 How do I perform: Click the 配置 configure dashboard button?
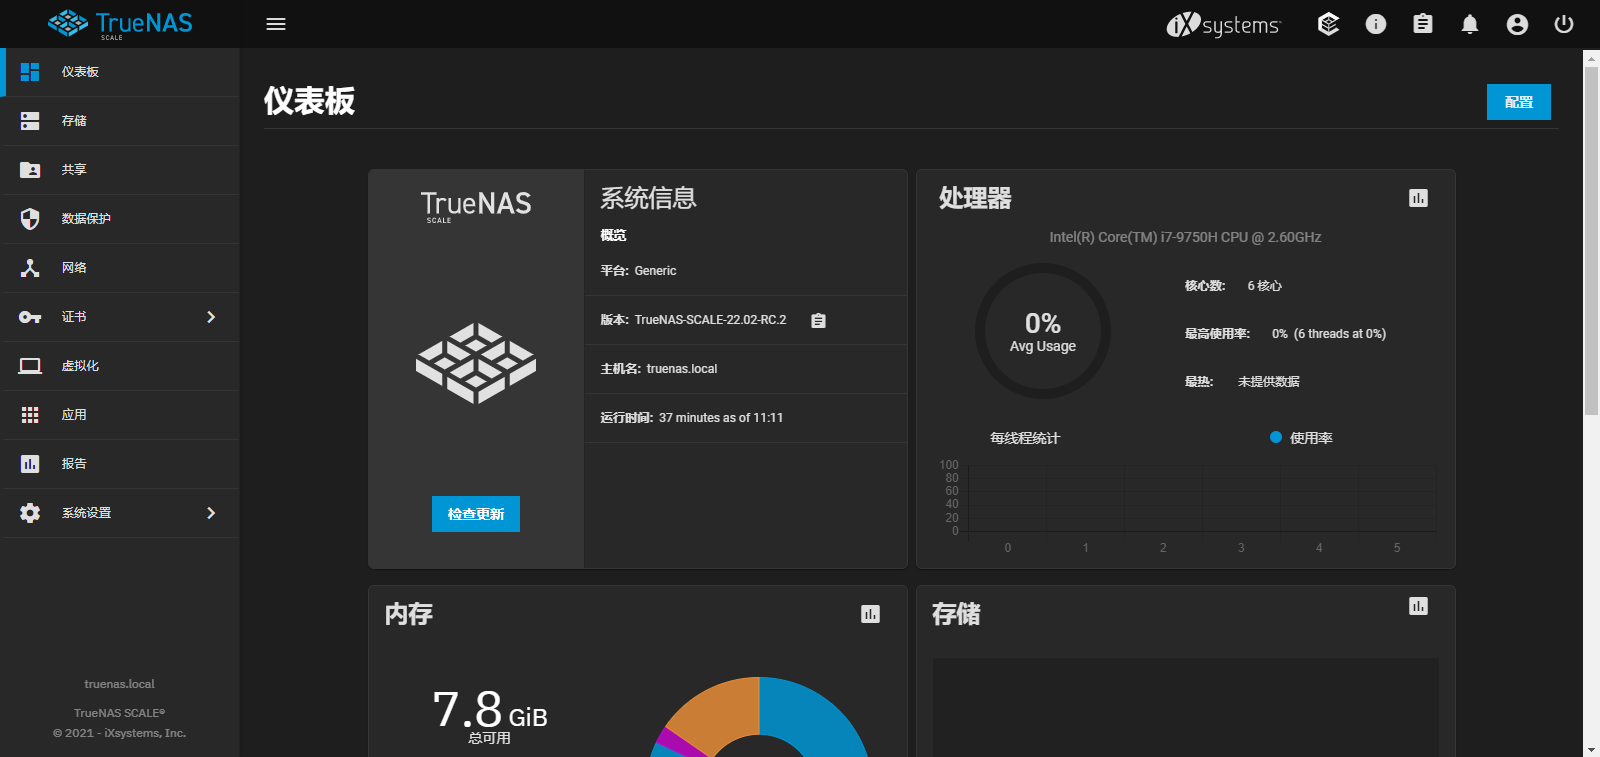pos(1518,102)
